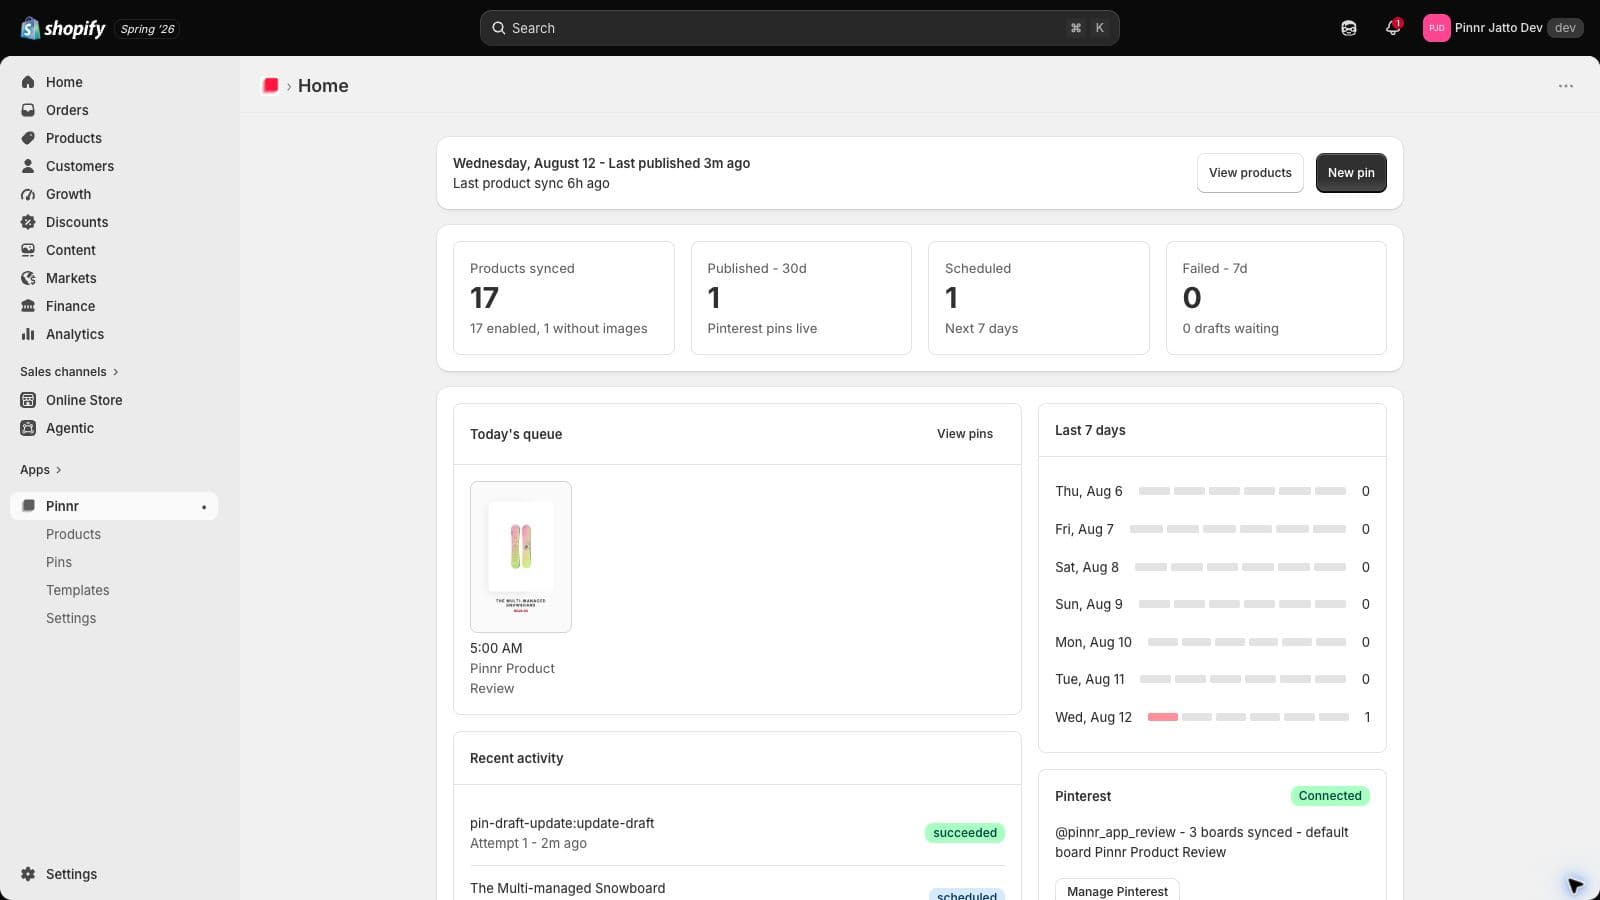This screenshot has height=900, width=1600.
Task: Click the red Pinnr app icon in breadcrumb
Action: point(270,86)
